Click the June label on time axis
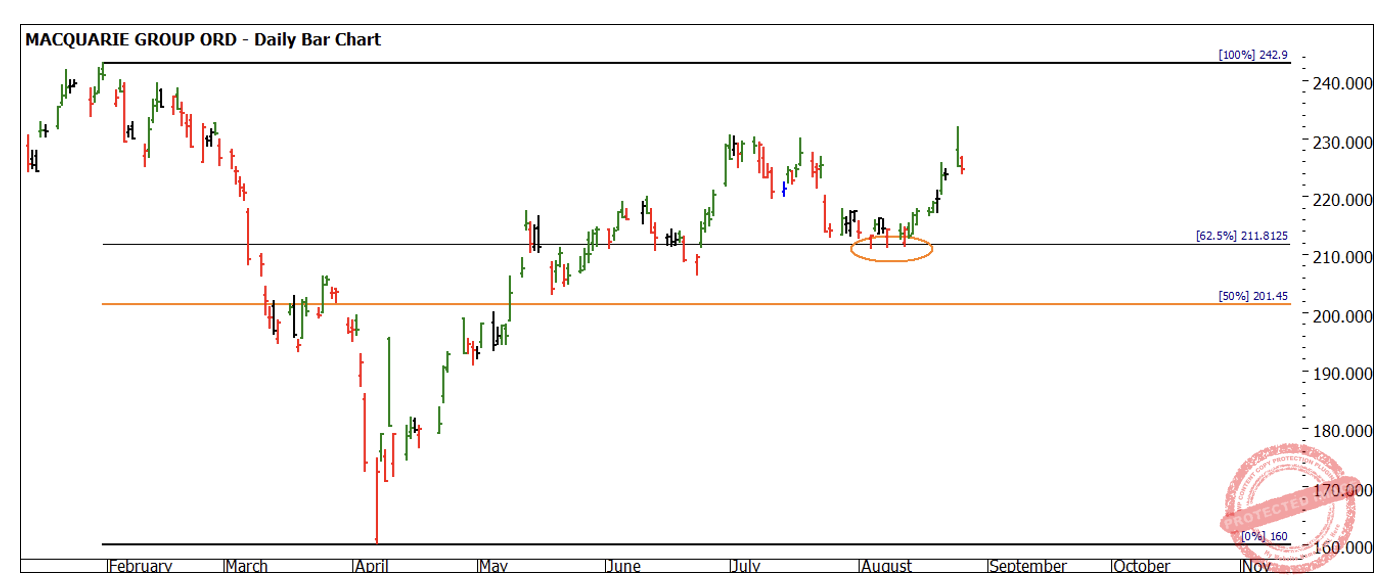 (624, 567)
